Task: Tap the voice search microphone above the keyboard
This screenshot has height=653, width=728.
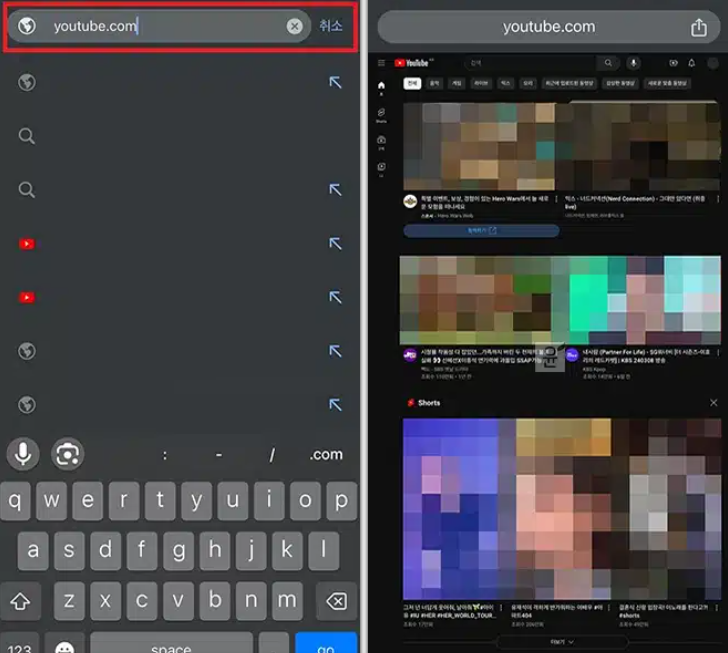Action: point(23,454)
